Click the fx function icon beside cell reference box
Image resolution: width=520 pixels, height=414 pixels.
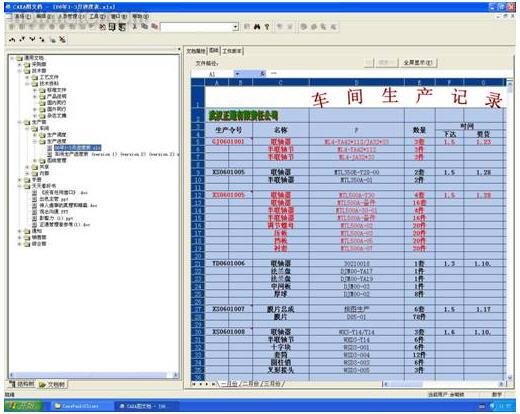point(262,73)
